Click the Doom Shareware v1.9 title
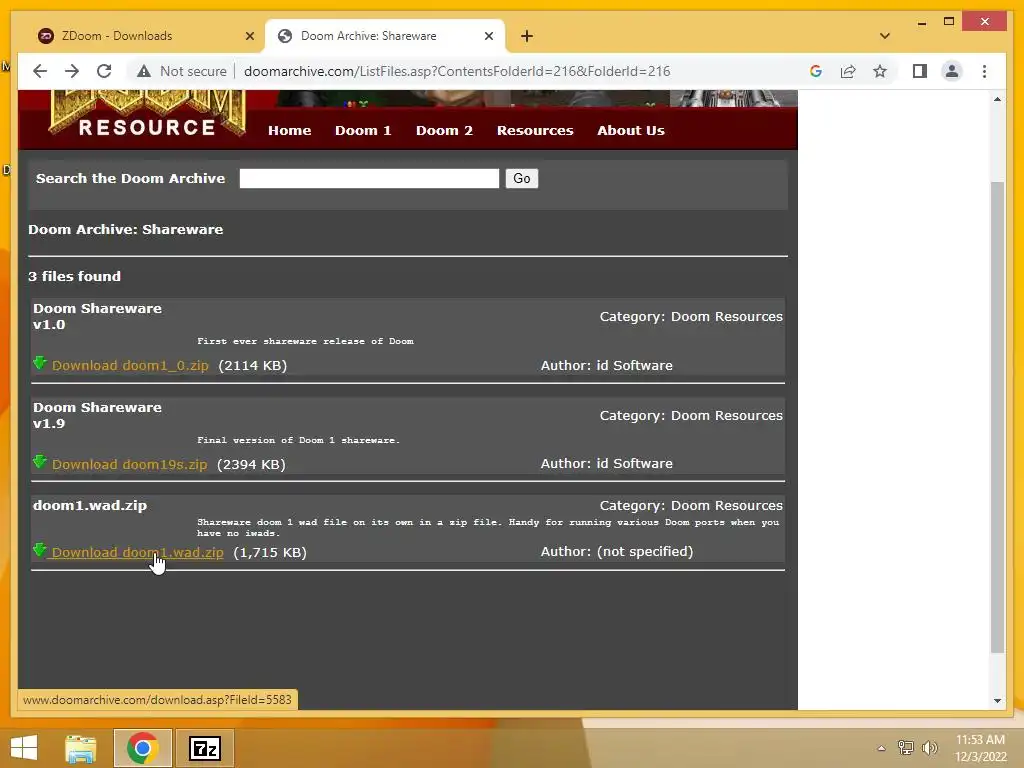 pyautogui.click(x=97, y=415)
